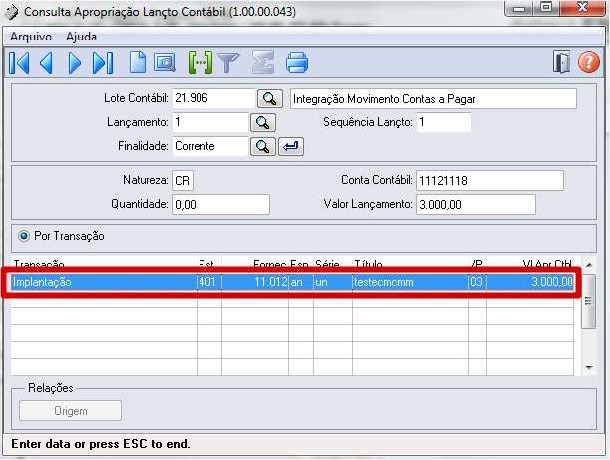
Task: Click grid scrollbar down arrow
Action: point(589,367)
